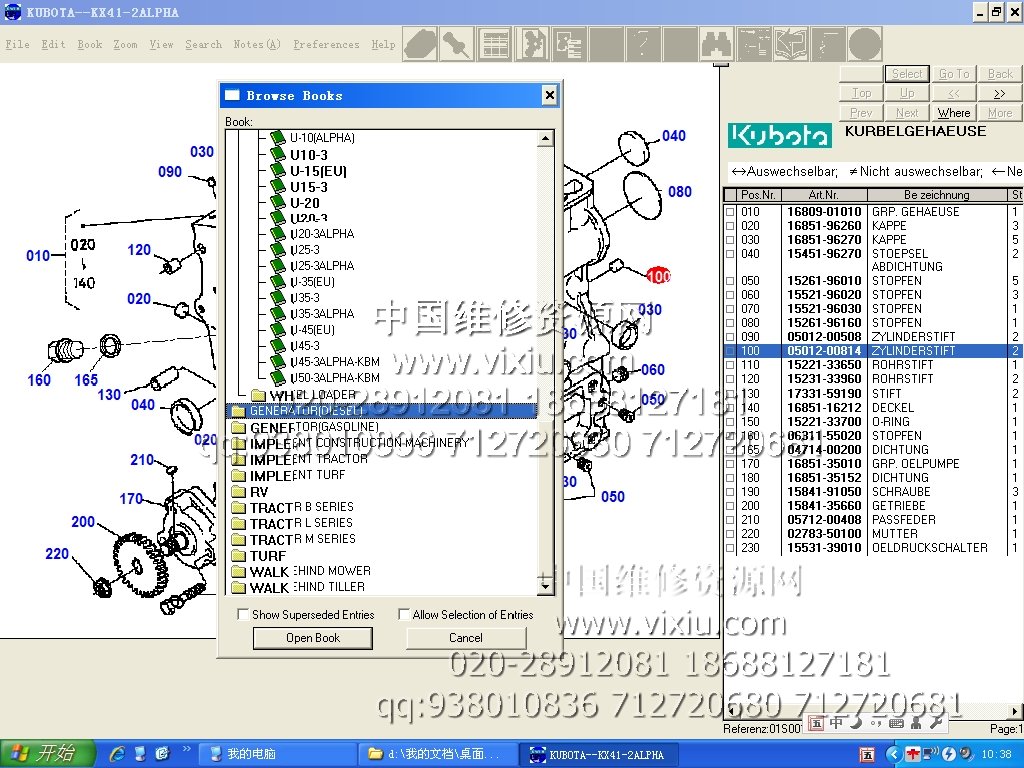Click the book list scrollbar down arrow

coord(545,589)
